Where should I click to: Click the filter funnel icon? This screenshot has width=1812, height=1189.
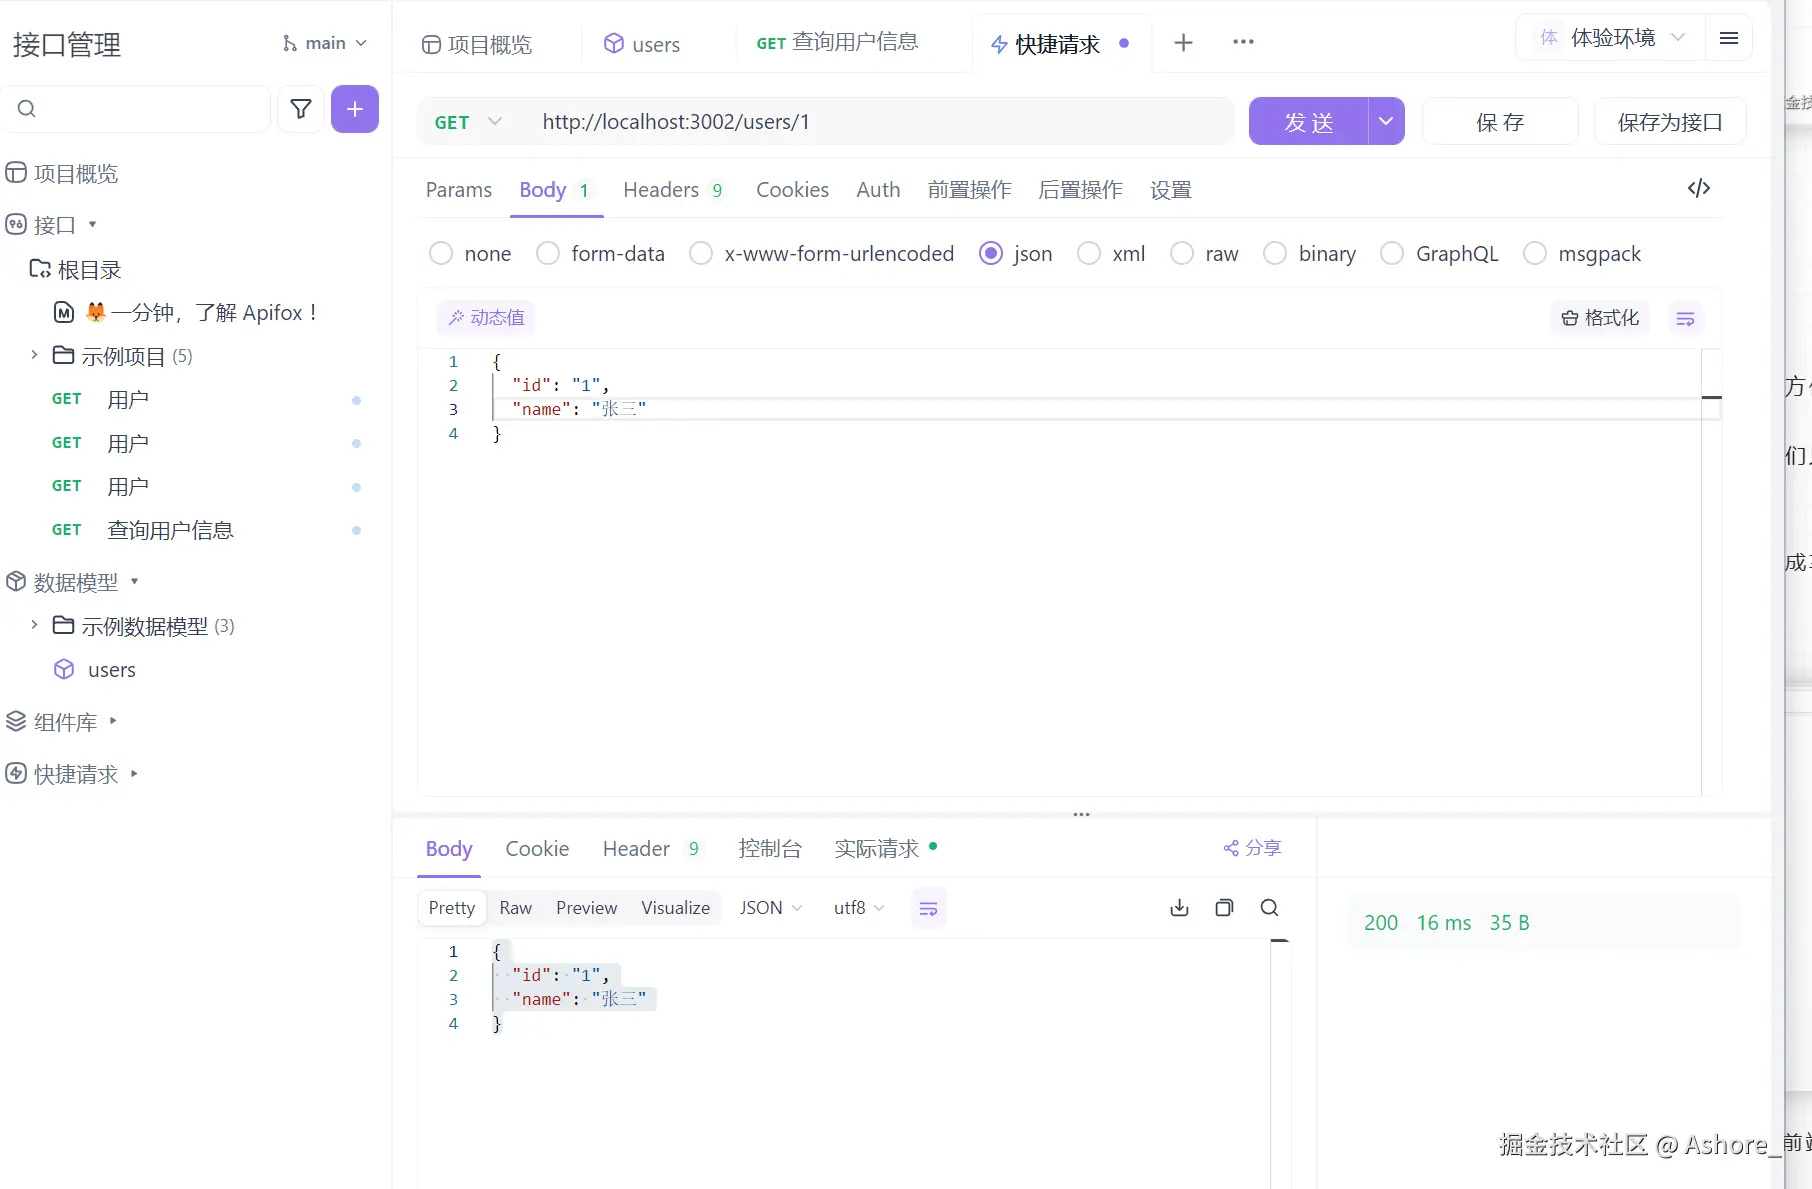(x=301, y=109)
